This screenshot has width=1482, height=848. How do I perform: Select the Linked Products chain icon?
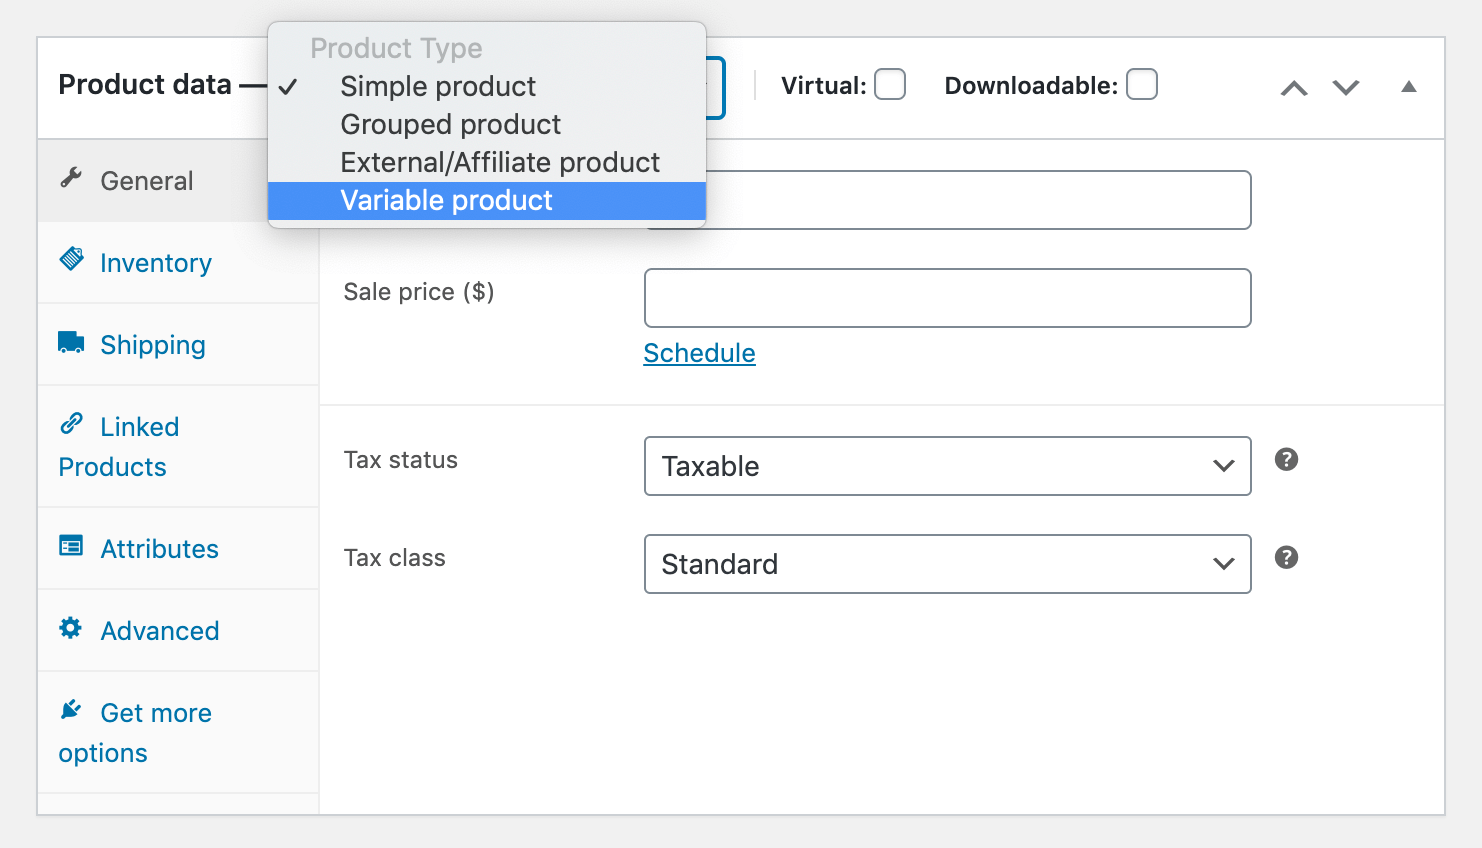pyautogui.click(x=70, y=424)
